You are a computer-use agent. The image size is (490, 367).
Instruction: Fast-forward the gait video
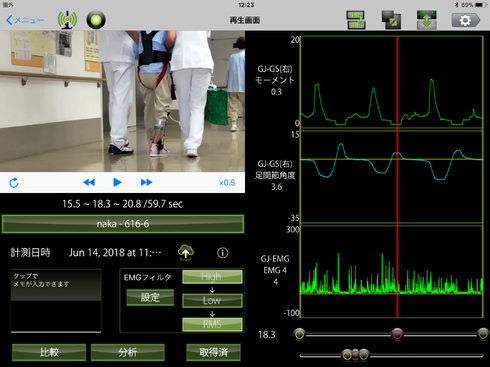[146, 182]
